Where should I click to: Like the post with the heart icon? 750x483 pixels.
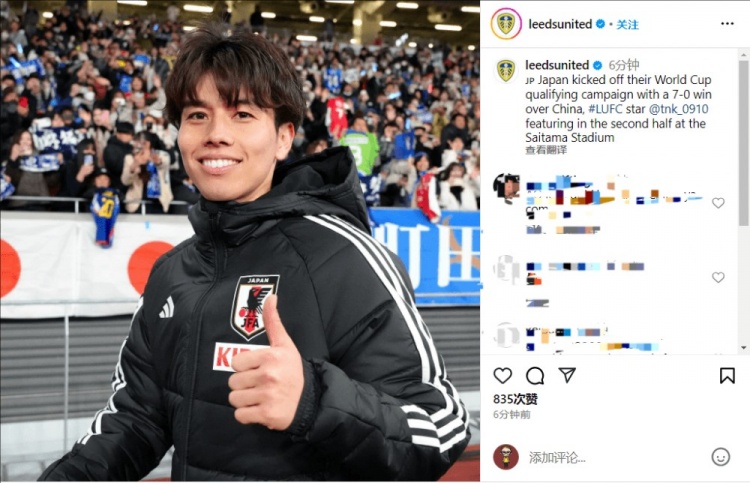(502, 375)
